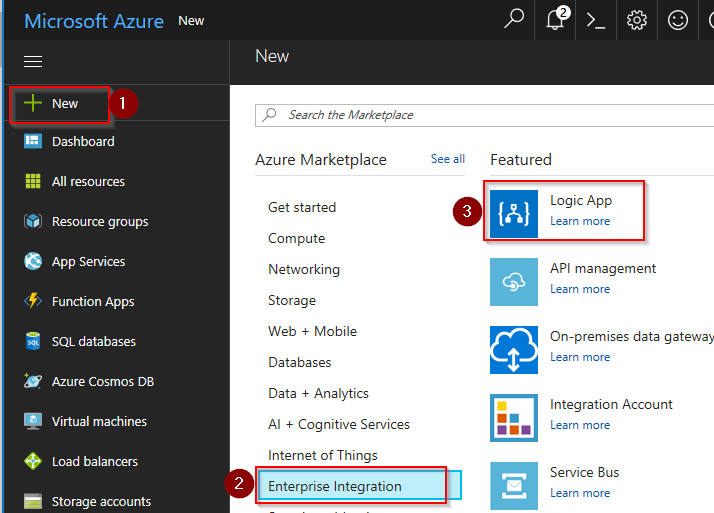This screenshot has width=714, height=513.
Task: Select Web + Mobile category
Action: pos(312,331)
